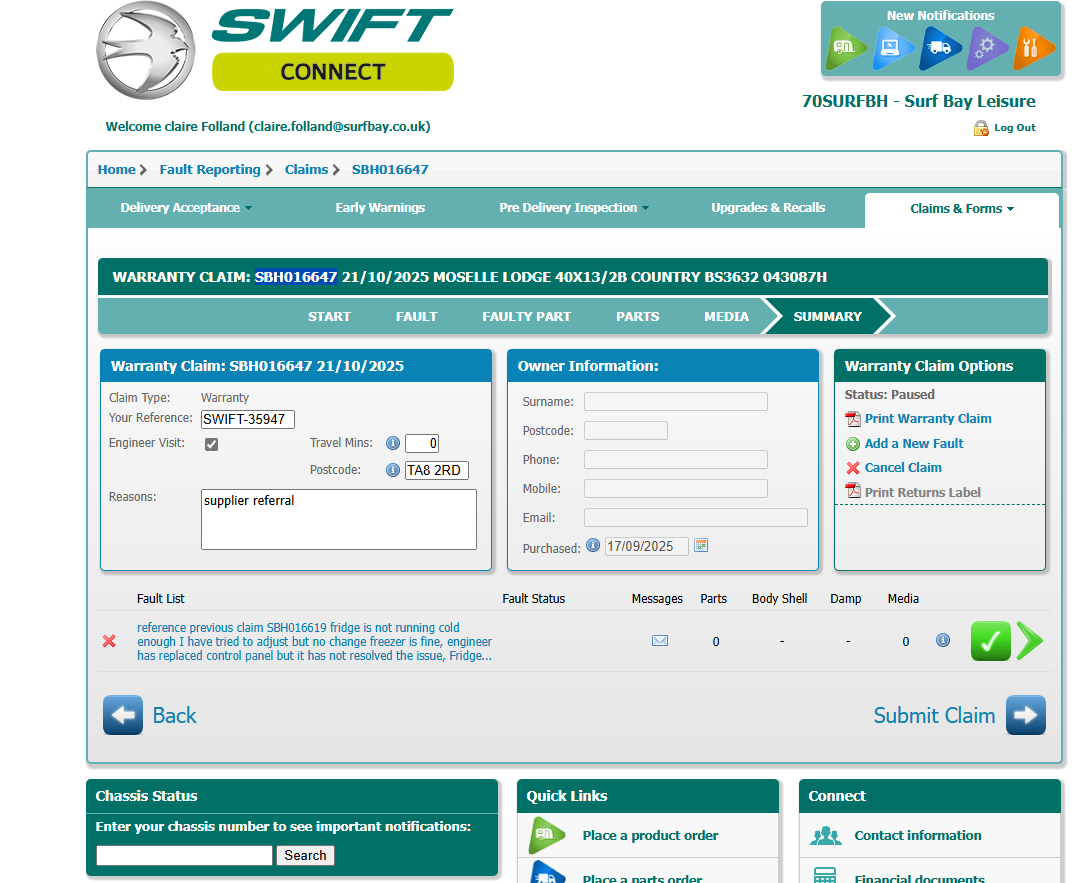1090x883 pixels.
Task: Click the Place a product order icon
Action: click(547, 835)
